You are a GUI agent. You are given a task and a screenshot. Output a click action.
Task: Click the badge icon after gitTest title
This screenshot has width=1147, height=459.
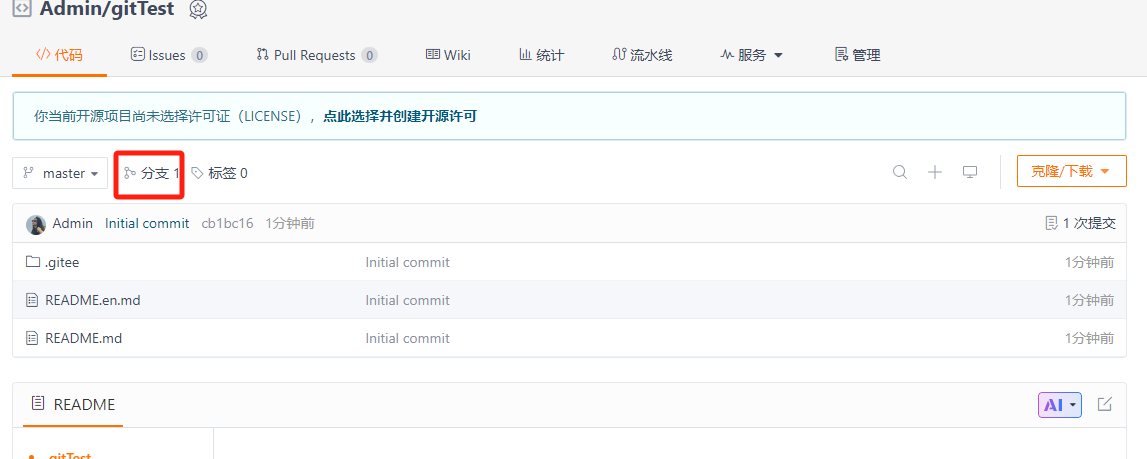tap(198, 10)
